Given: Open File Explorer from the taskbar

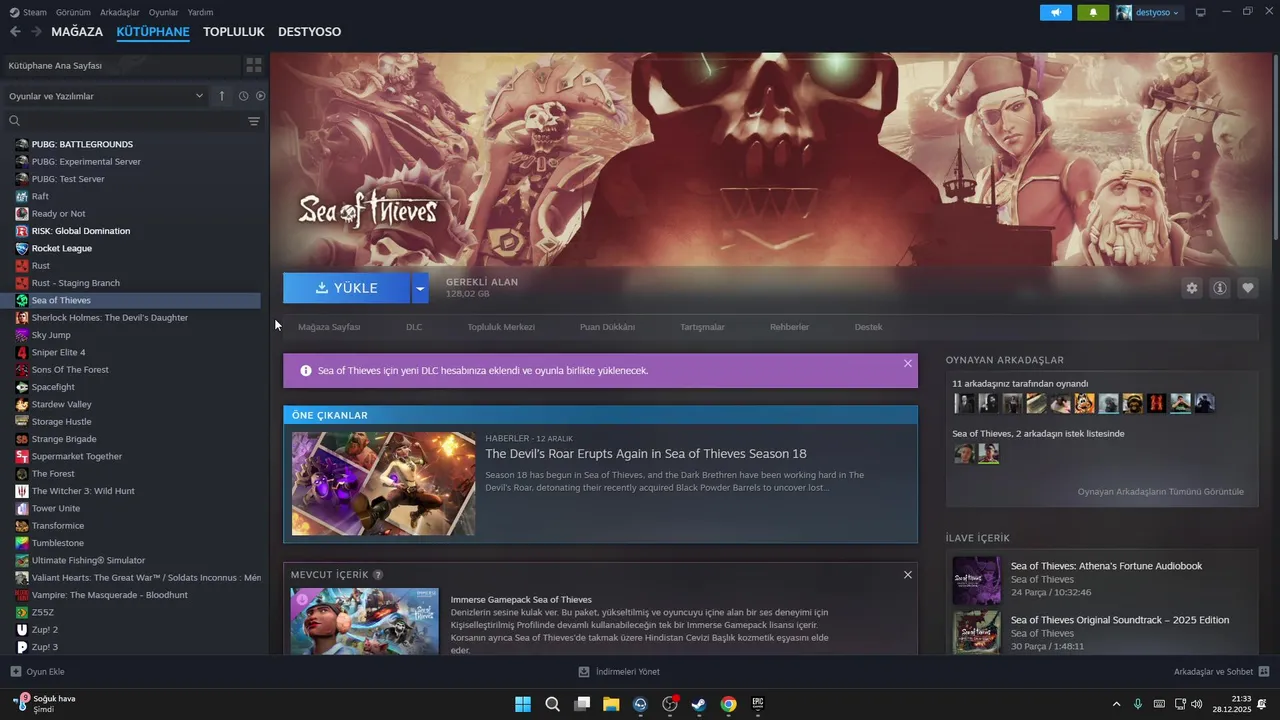Looking at the screenshot, I should (x=611, y=704).
